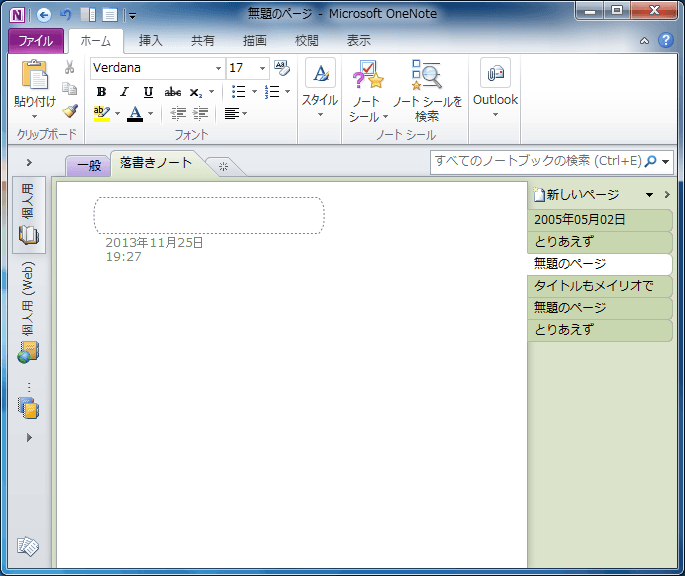Image resolution: width=685 pixels, height=576 pixels.
Task: Click the magnifier search icon
Action: pyautogui.click(x=650, y=161)
